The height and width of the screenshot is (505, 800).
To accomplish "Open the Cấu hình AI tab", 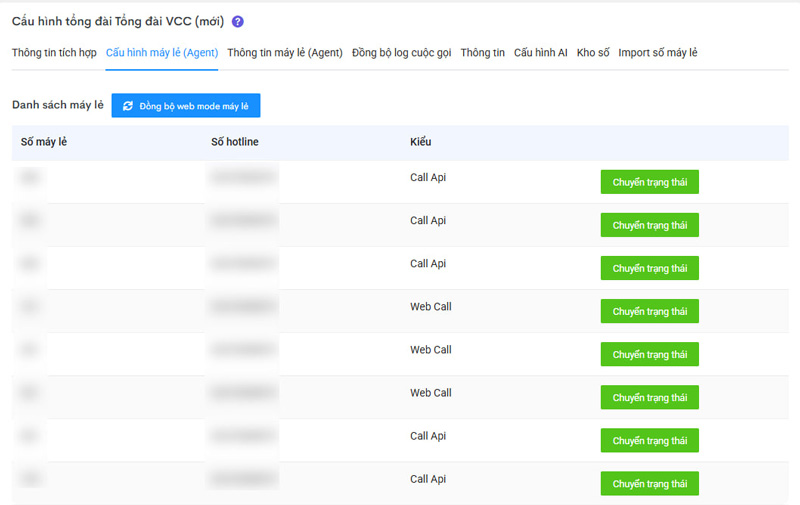I will tap(541, 53).
